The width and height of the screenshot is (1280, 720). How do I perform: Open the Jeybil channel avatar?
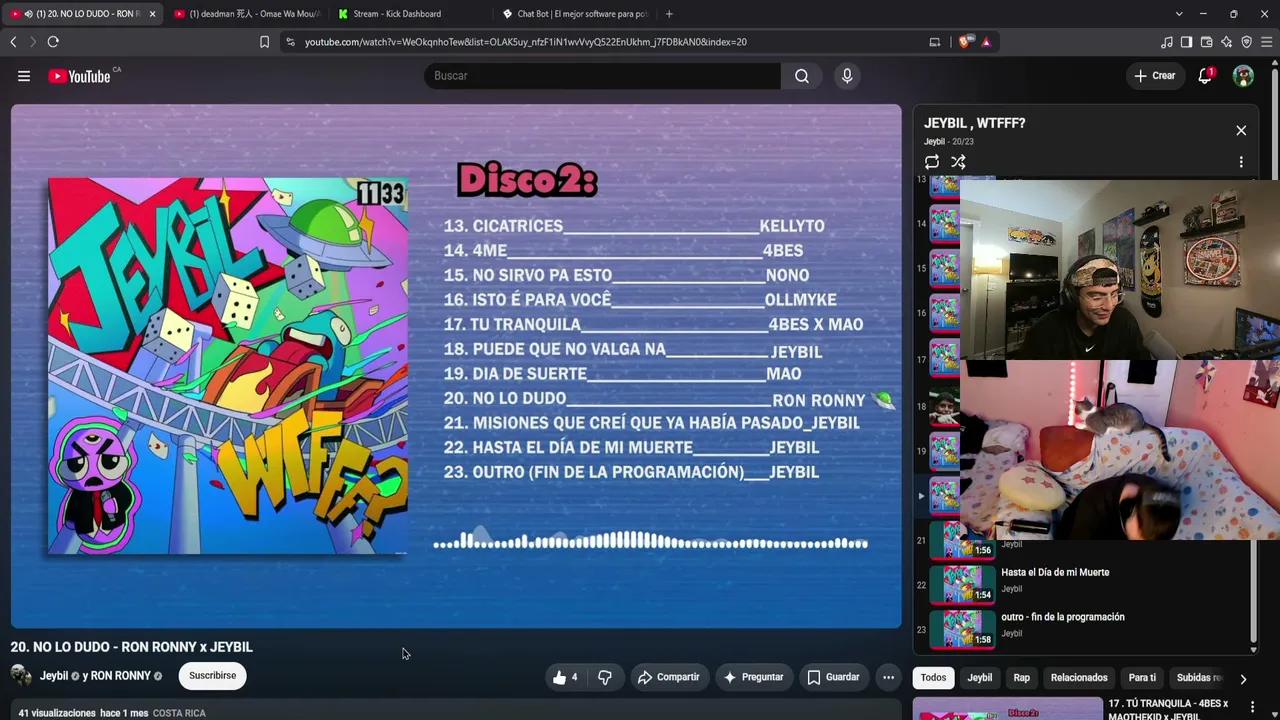[x=21, y=676]
